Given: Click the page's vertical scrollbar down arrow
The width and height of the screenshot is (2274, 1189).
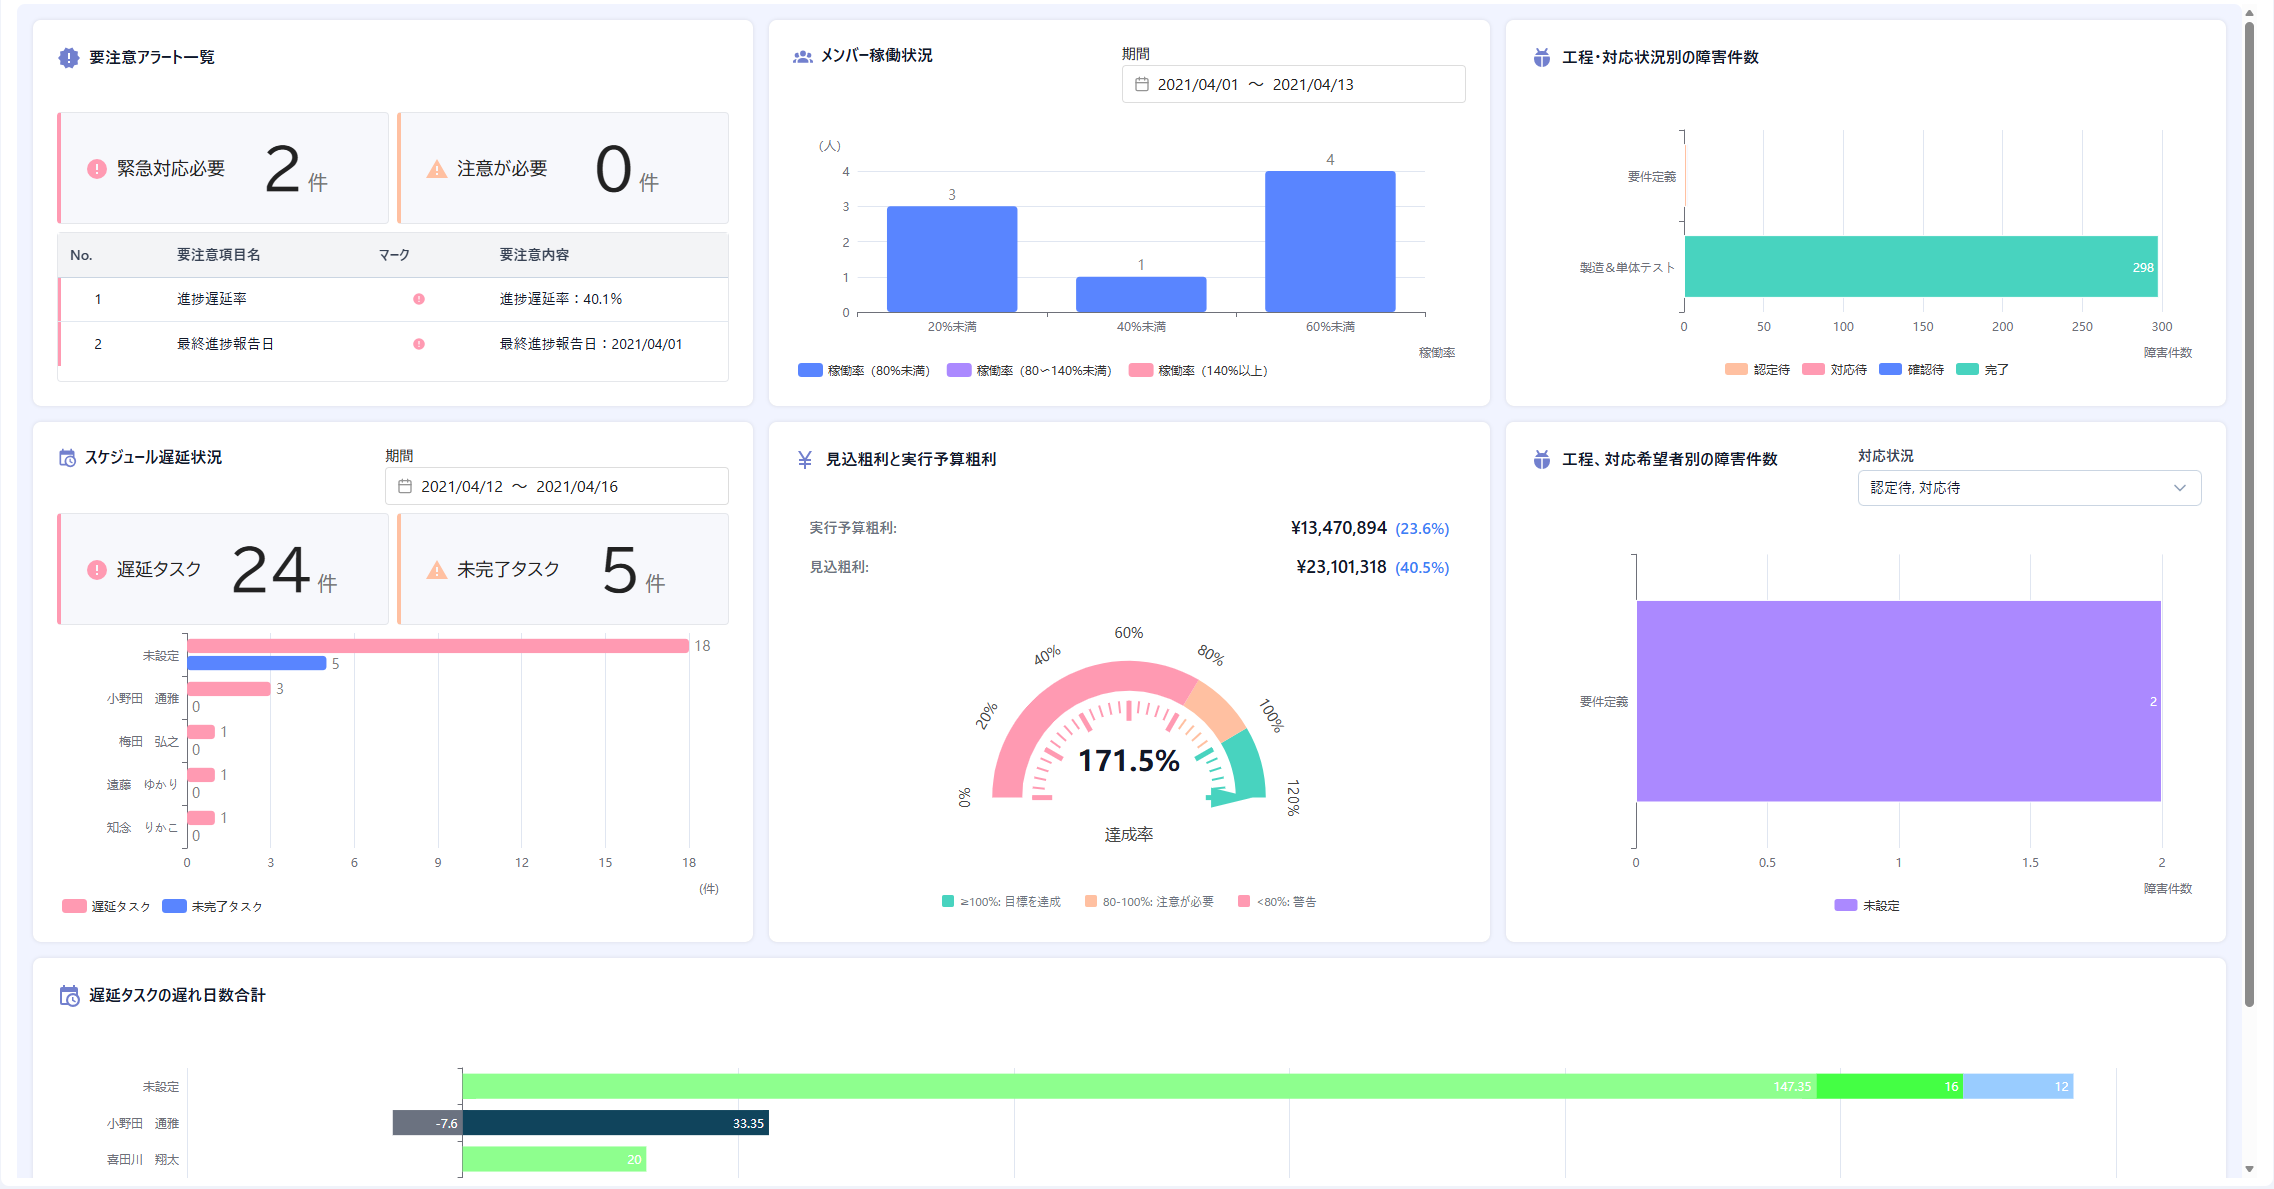Looking at the screenshot, I should pos(2249,1169).
